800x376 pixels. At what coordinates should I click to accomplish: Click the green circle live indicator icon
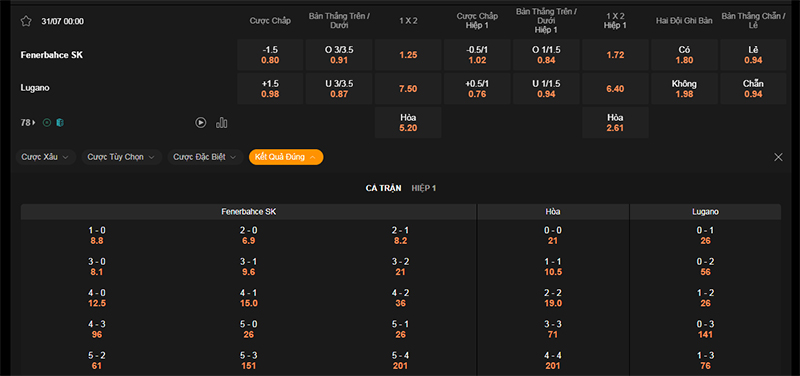click(47, 122)
